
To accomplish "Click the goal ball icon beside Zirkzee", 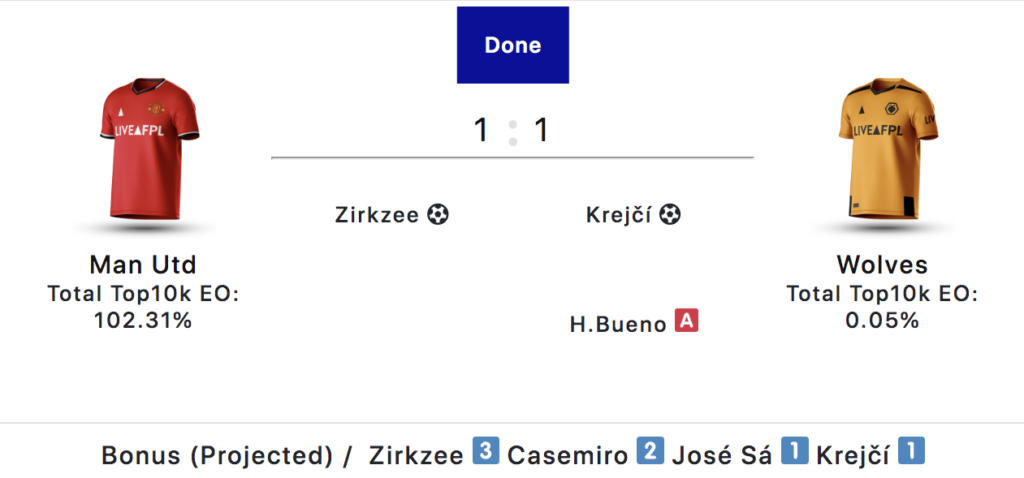I will coord(438,214).
